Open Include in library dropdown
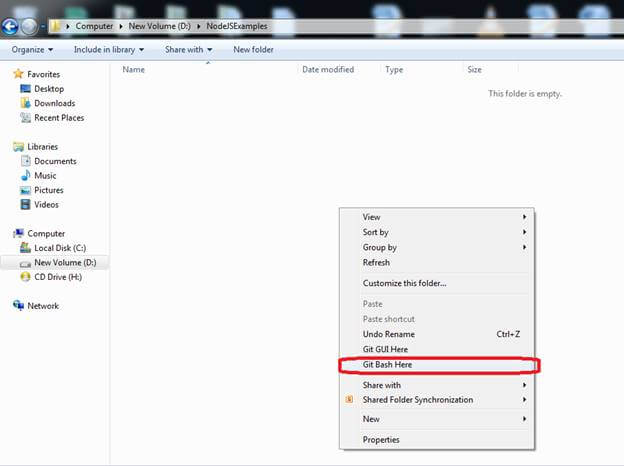The height and width of the screenshot is (466, 624). tap(109, 50)
